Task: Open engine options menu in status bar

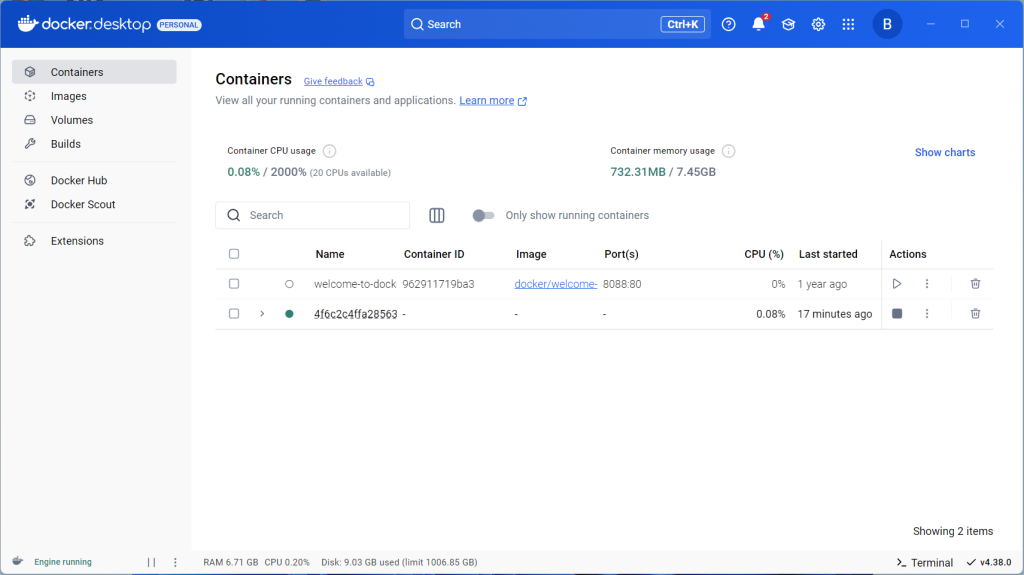Action: tap(175, 562)
